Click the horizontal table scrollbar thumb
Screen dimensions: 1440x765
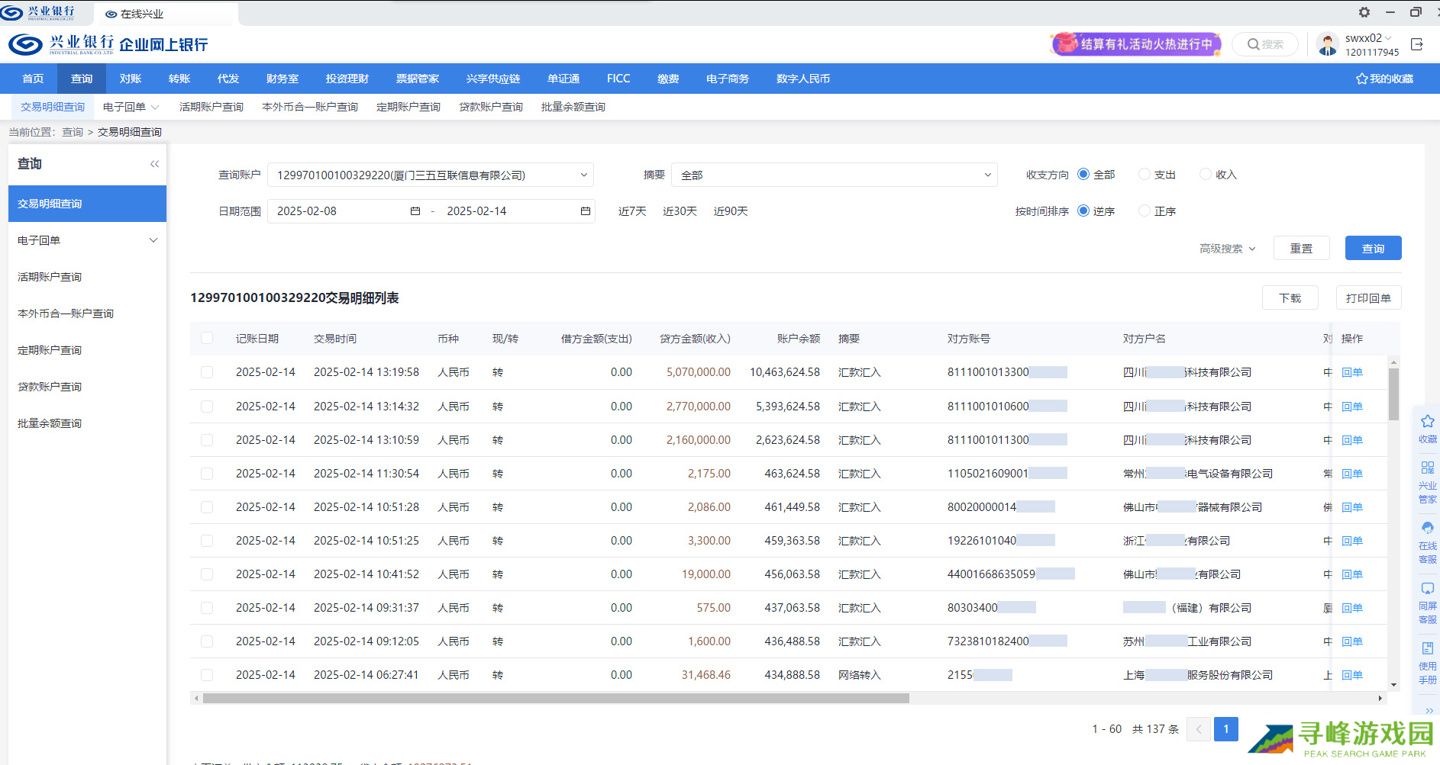click(555, 698)
